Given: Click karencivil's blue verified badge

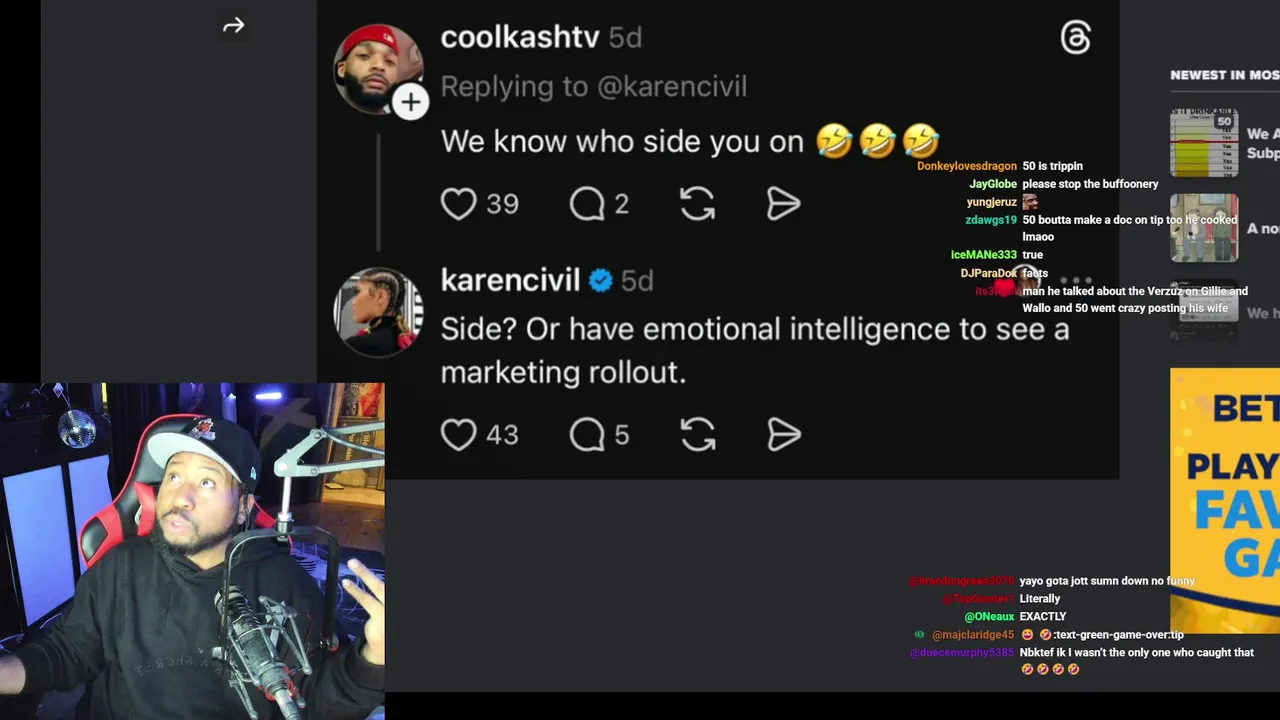Looking at the screenshot, I should pos(600,281).
